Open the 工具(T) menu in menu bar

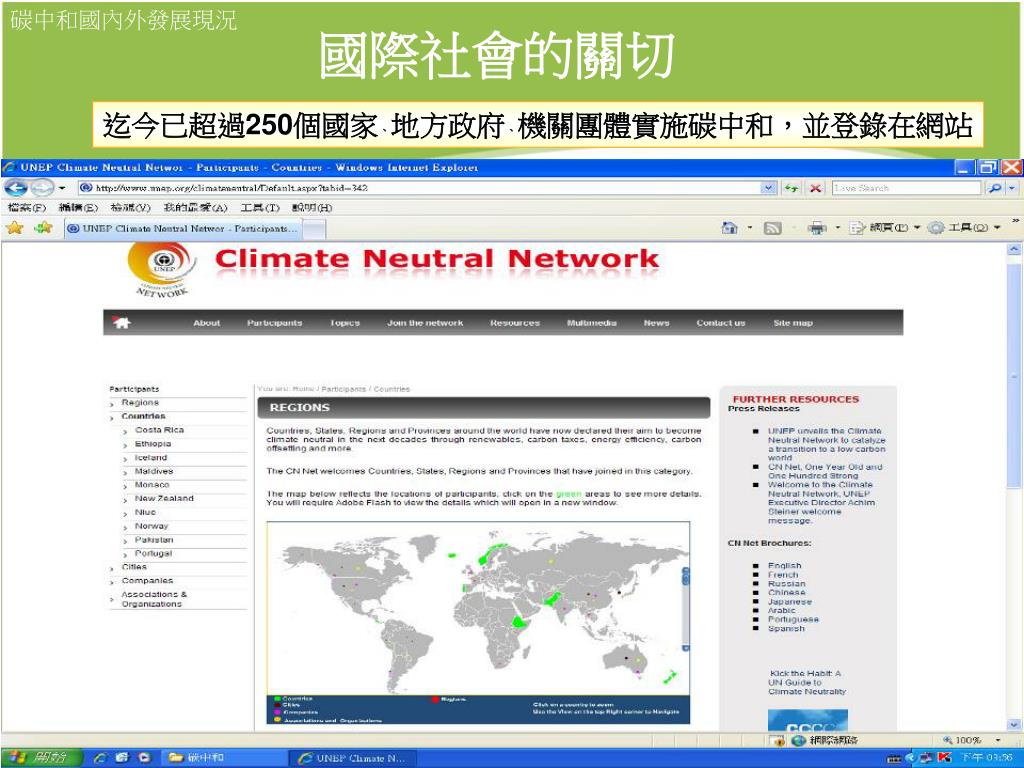tap(260, 208)
